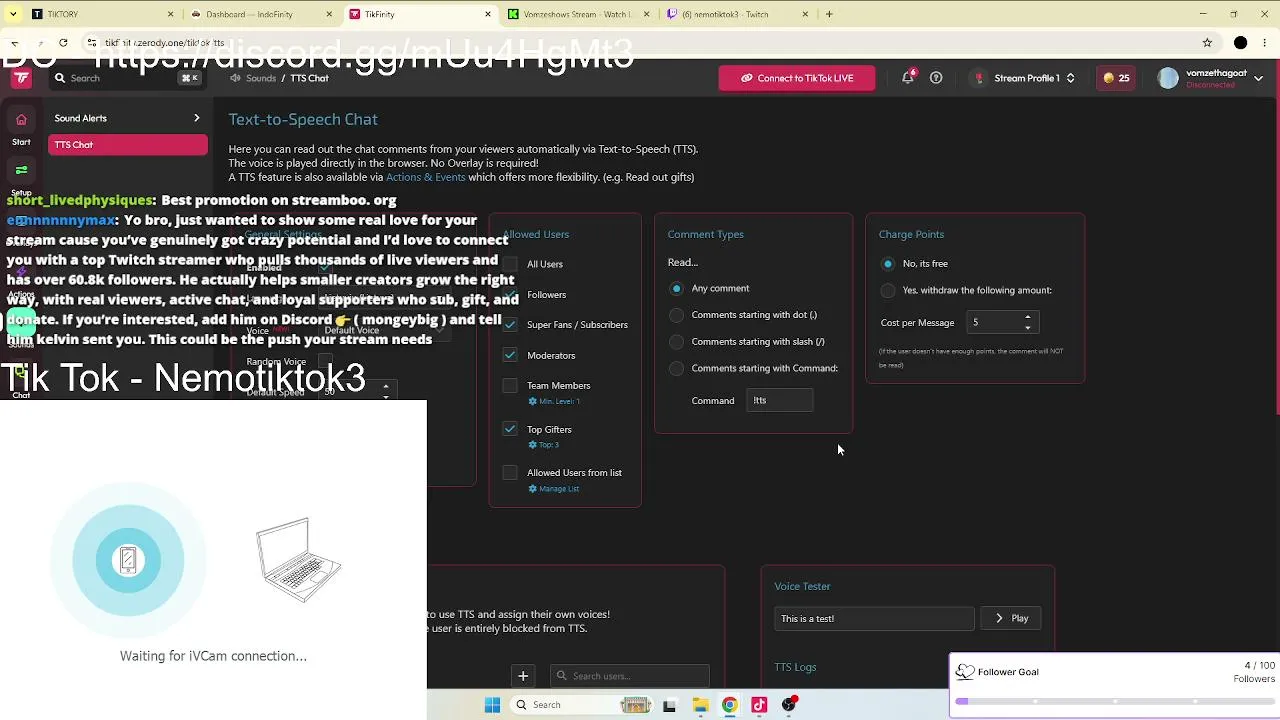Click the gear icon beside Manage List

tap(533, 489)
